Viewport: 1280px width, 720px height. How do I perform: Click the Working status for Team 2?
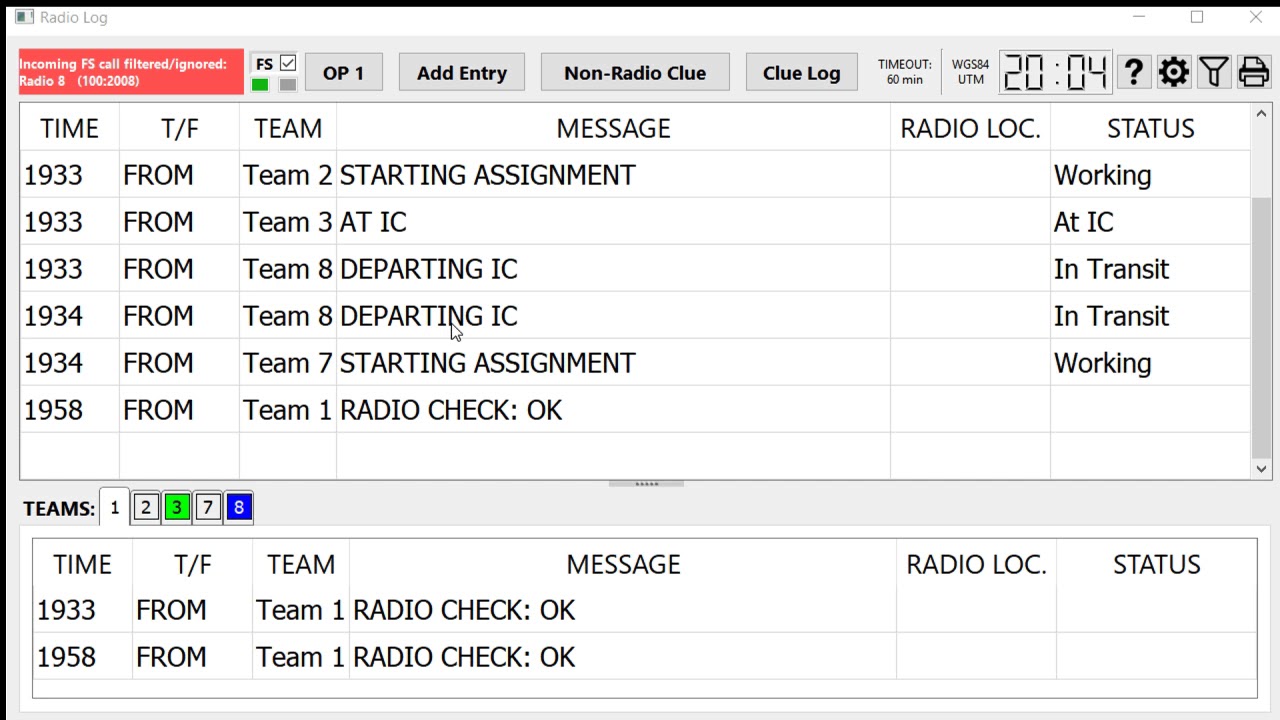[1150, 175]
